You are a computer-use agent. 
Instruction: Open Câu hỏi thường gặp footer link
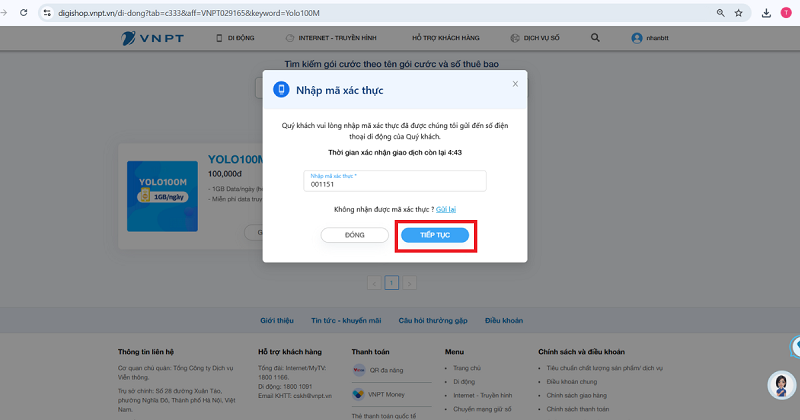tap(433, 320)
